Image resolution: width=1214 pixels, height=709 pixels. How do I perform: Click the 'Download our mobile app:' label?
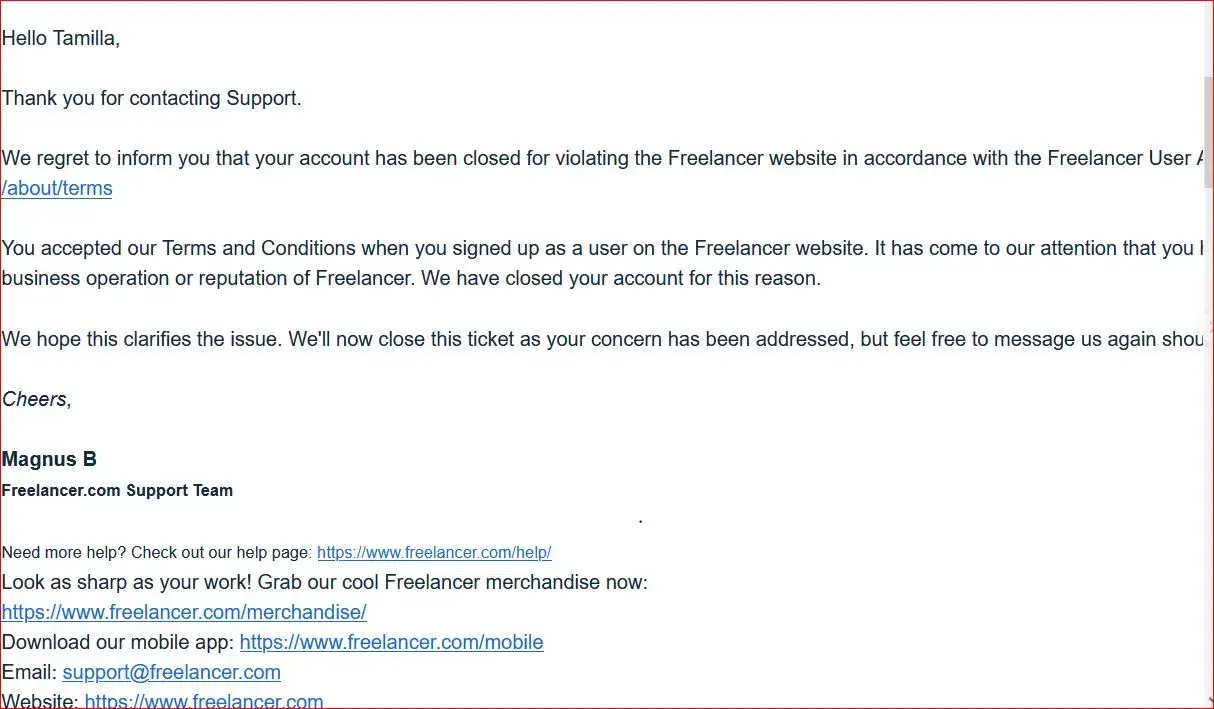point(118,642)
